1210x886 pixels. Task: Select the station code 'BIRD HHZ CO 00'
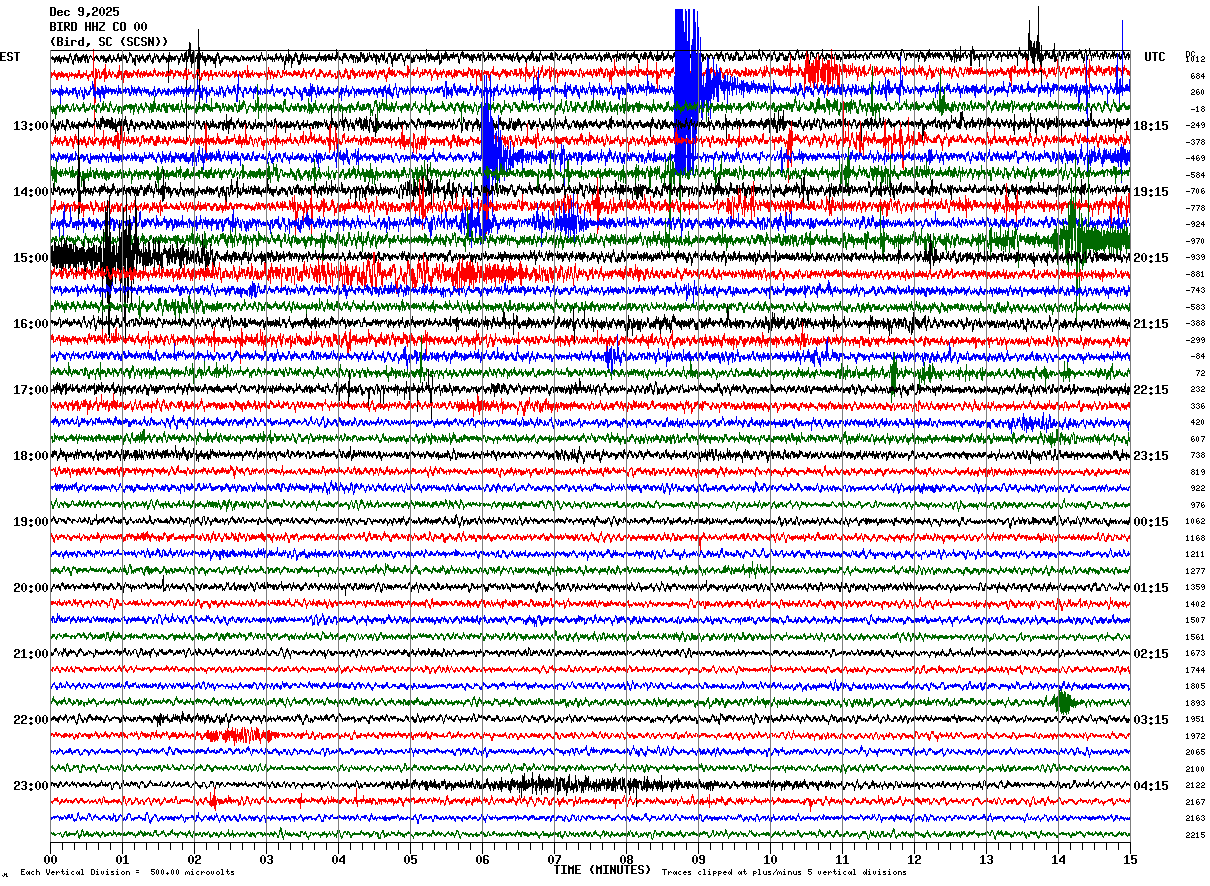[98, 27]
